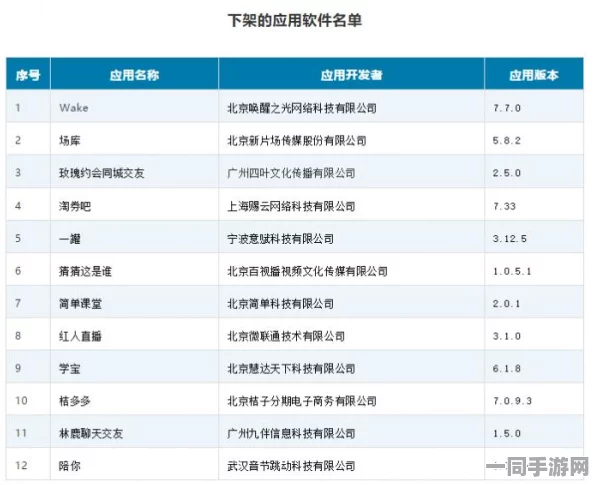
Task: Click version 2.5.0 in the 玫瑰约会同城交友 row
Action: coord(507,173)
